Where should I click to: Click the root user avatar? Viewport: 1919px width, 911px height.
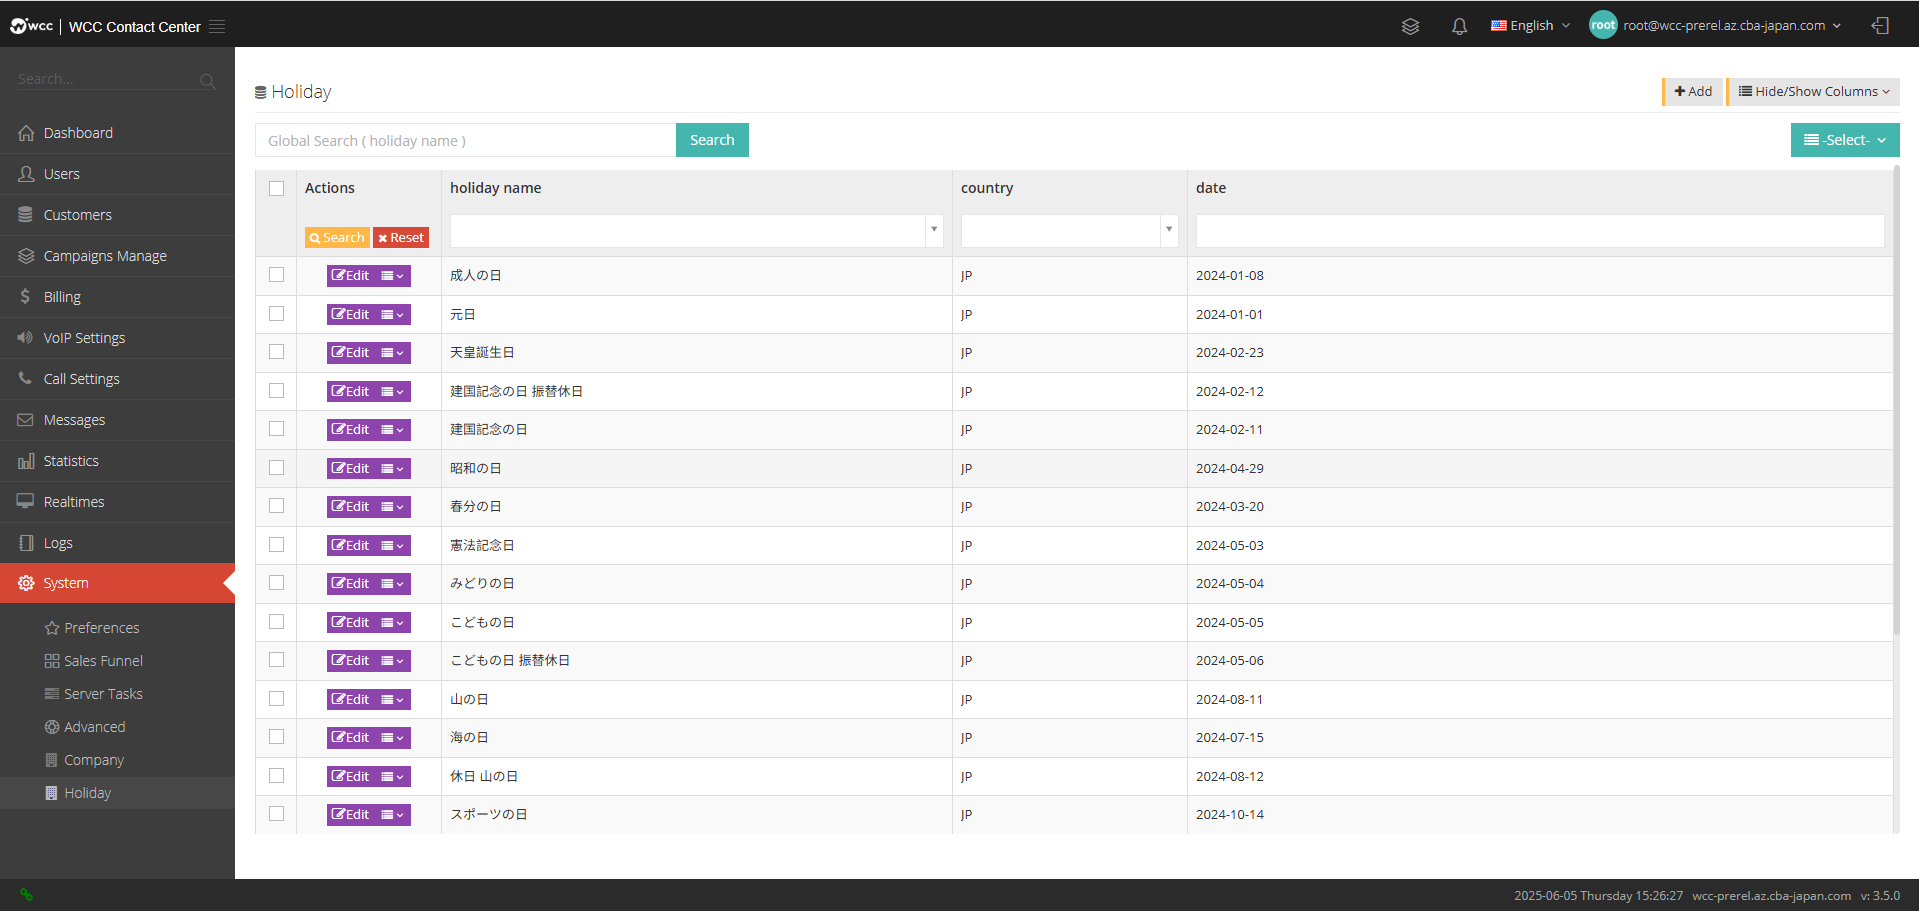[x=1603, y=25]
